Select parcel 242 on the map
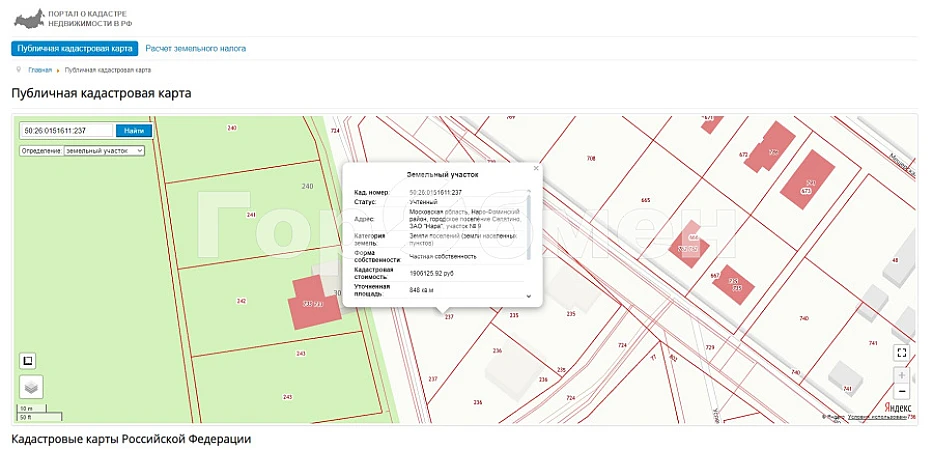Viewport: 933px width, 450px height. [x=240, y=300]
